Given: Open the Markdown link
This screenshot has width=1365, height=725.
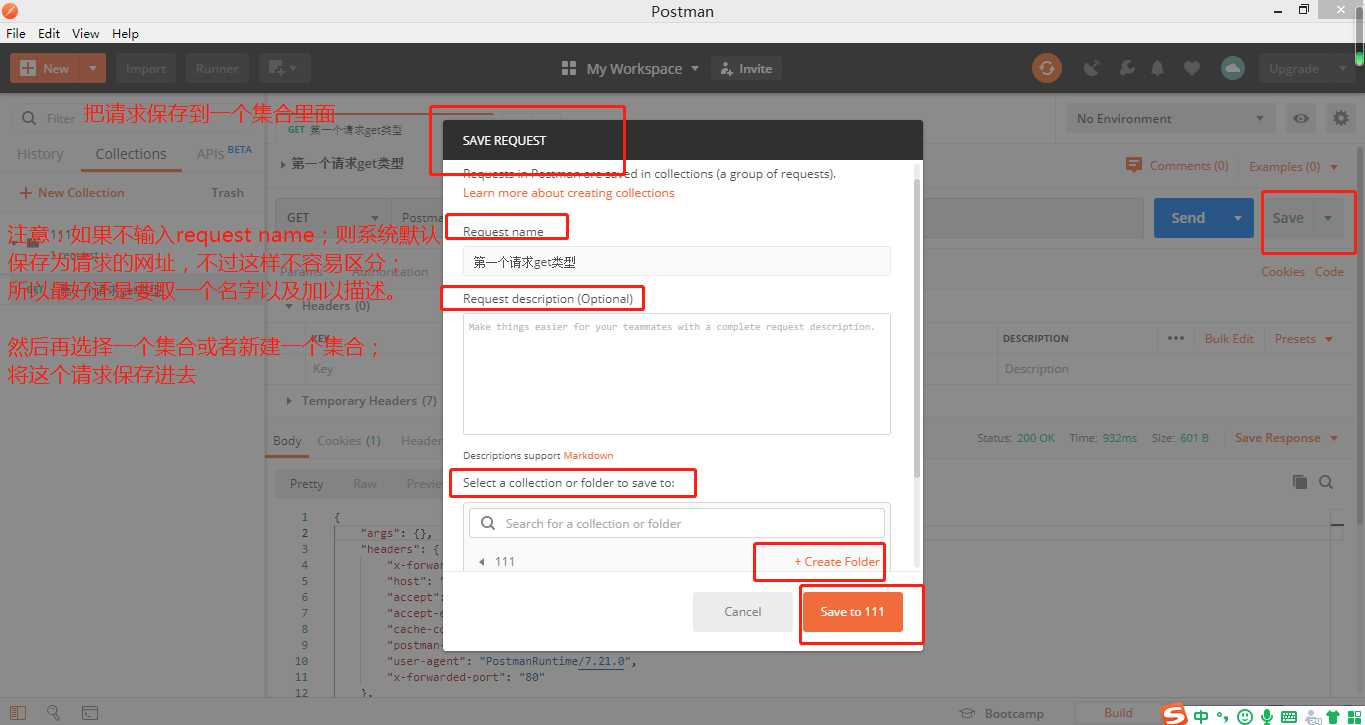Looking at the screenshot, I should (588, 456).
